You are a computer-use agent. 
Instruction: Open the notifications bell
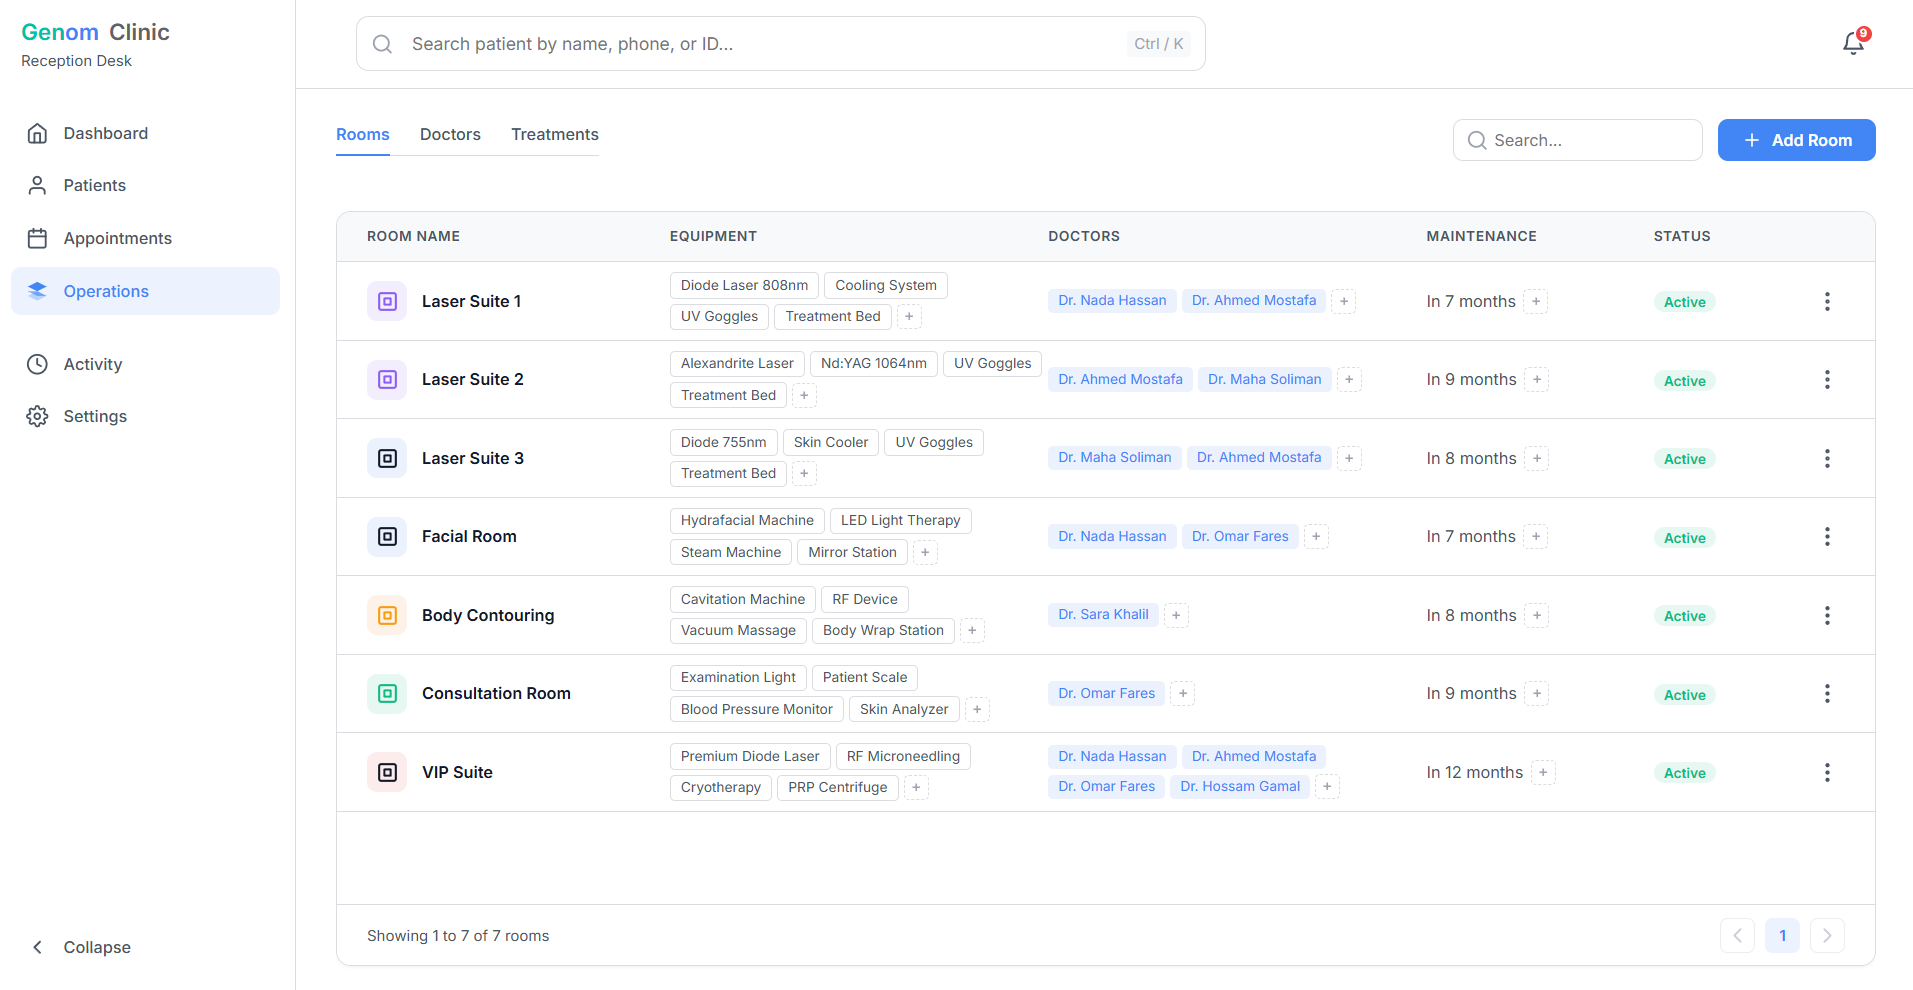click(x=1853, y=43)
